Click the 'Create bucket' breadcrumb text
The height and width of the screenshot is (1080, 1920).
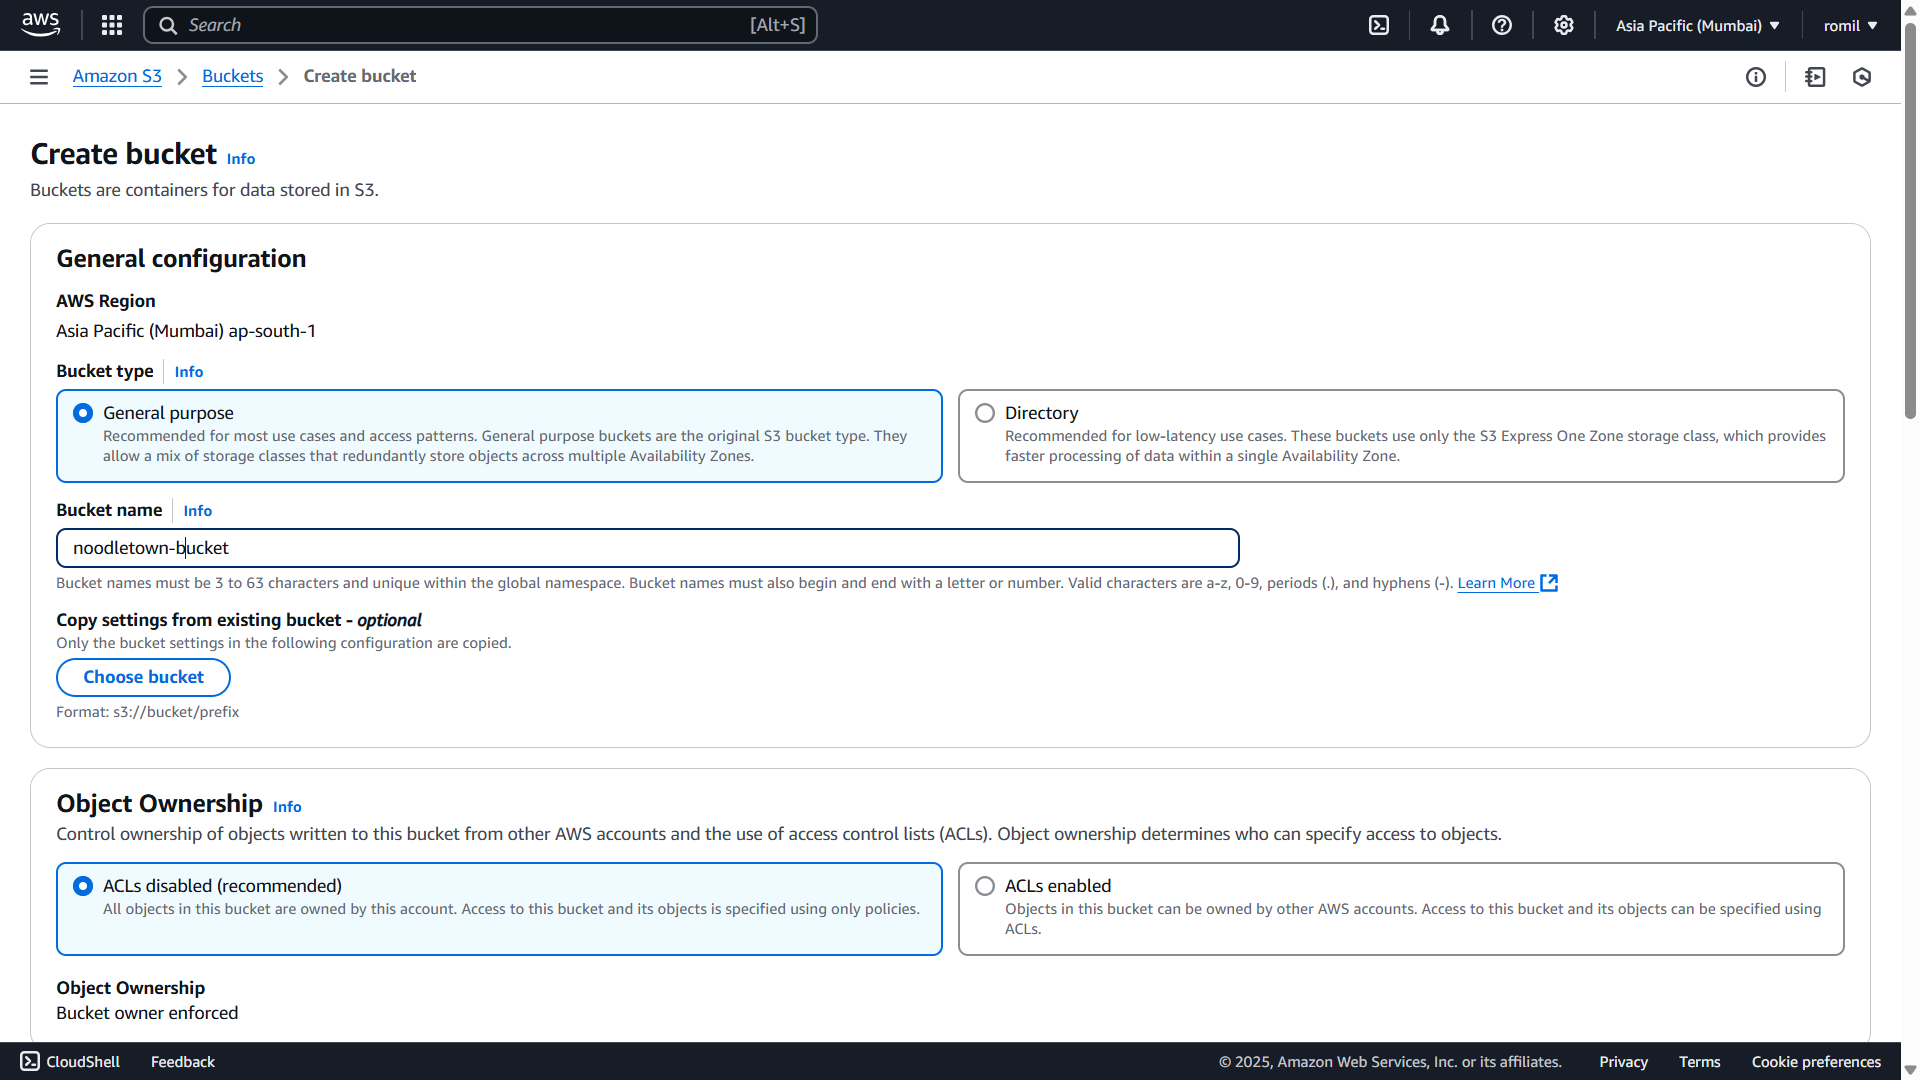click(360, 76)
